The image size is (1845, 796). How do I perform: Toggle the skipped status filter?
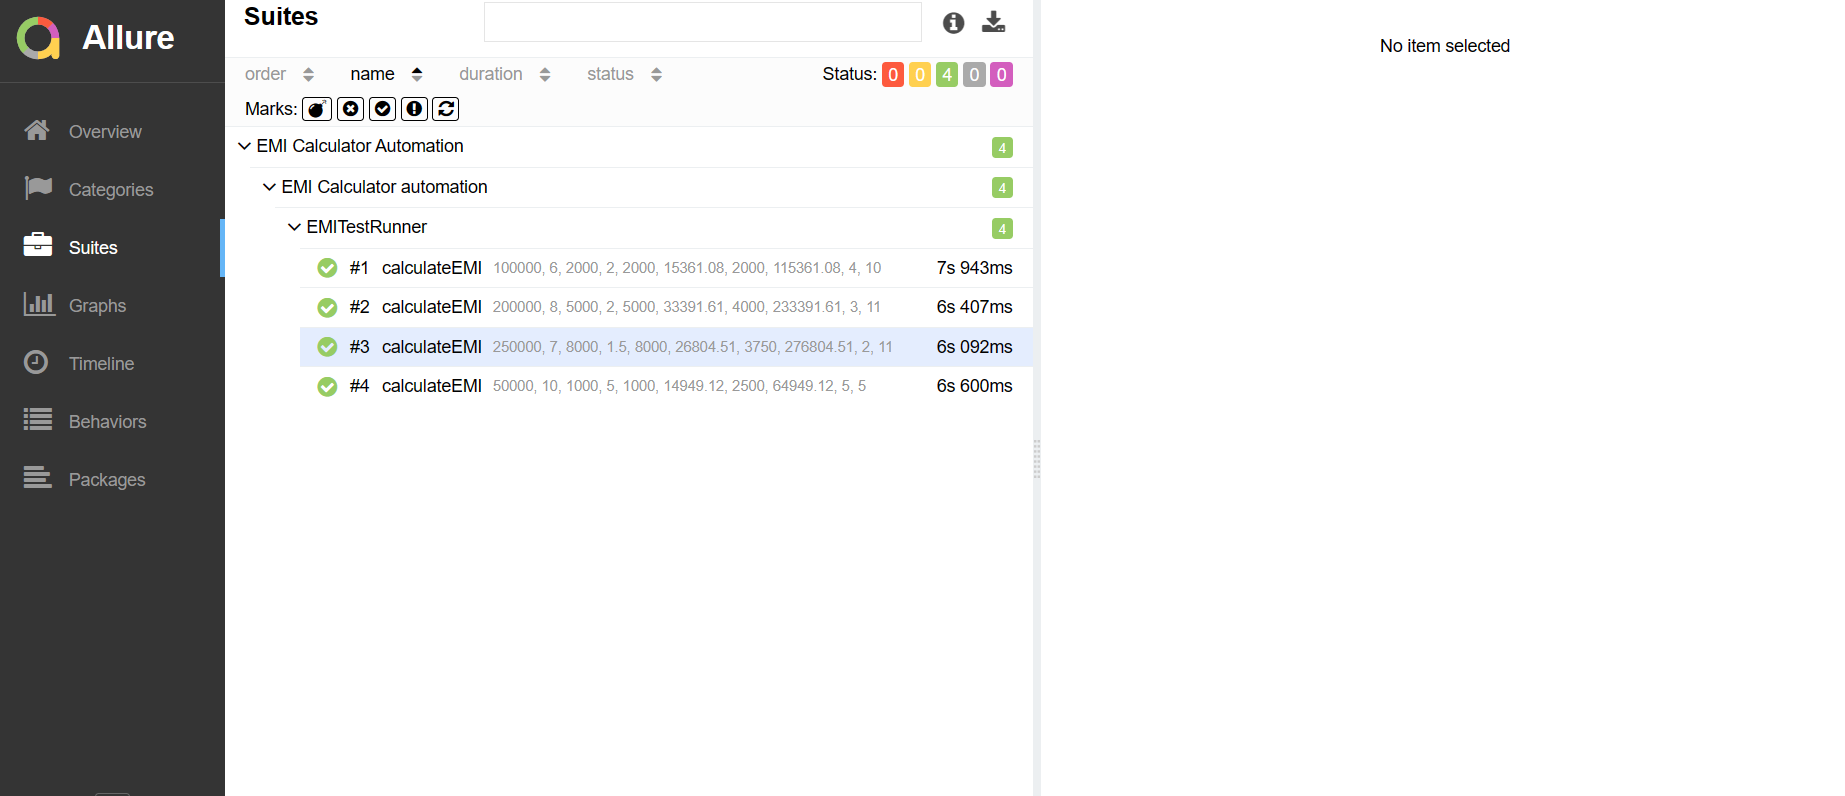pyautogui.click(x=974, y=75)
